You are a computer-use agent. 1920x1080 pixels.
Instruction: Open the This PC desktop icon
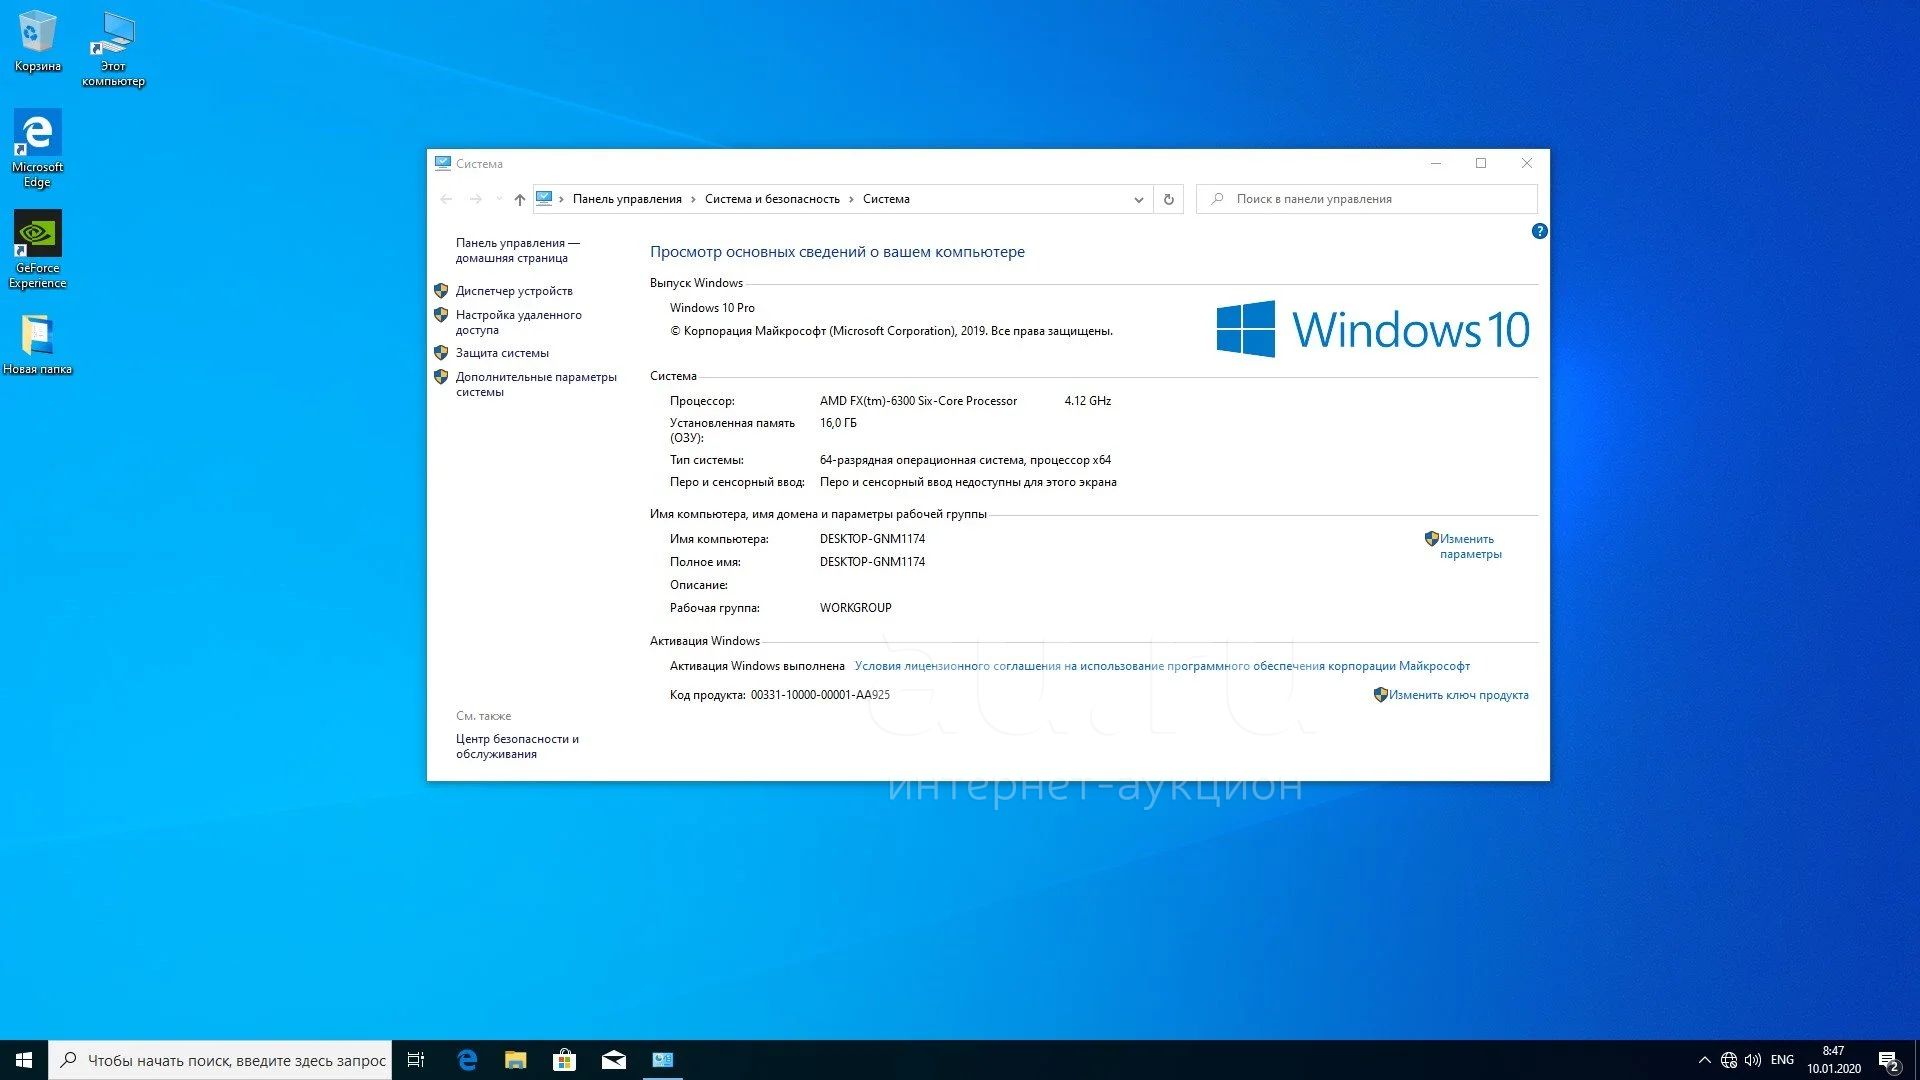click(x=113, y=48)
